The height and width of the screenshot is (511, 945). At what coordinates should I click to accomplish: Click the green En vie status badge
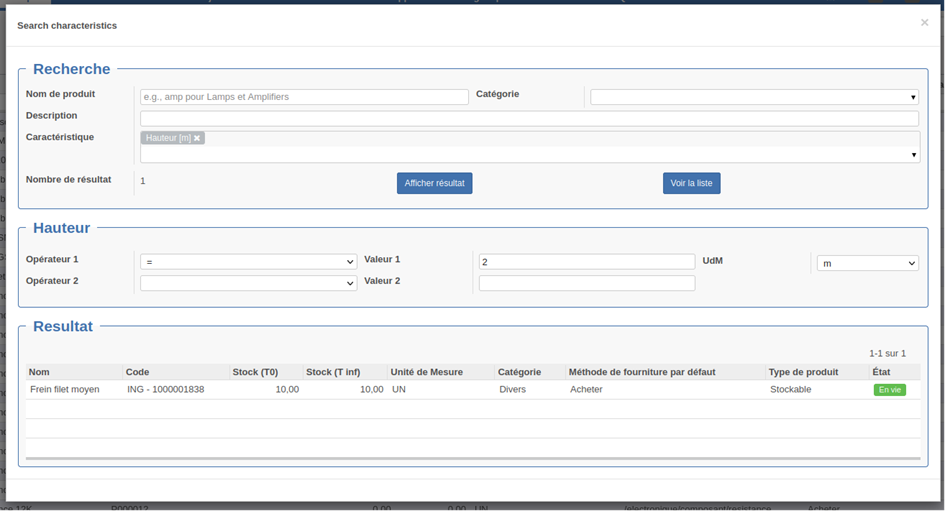(889, 390)
